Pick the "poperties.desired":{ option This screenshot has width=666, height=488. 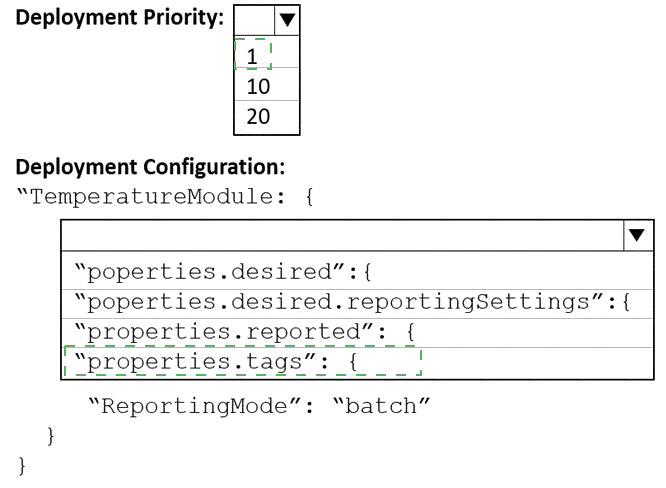[x=357, y=272]
